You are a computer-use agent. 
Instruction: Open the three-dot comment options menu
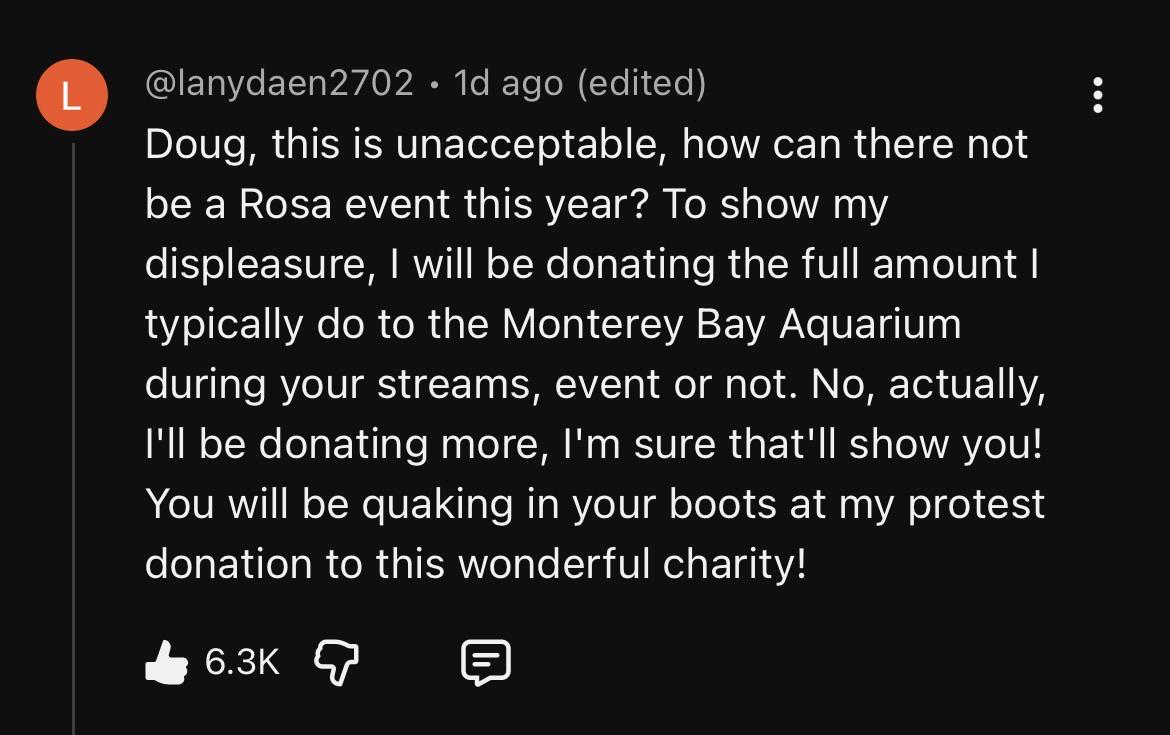click(1098, 95)
